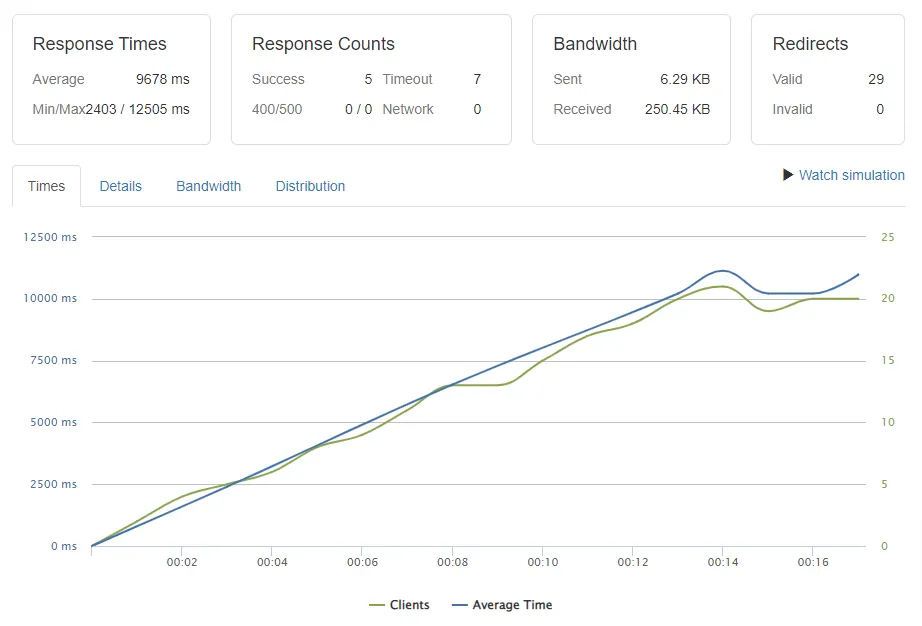The height and width of the screenshot is (626, 922).
Task: Switch to the Times tab
Action: [x=46, y=186]
